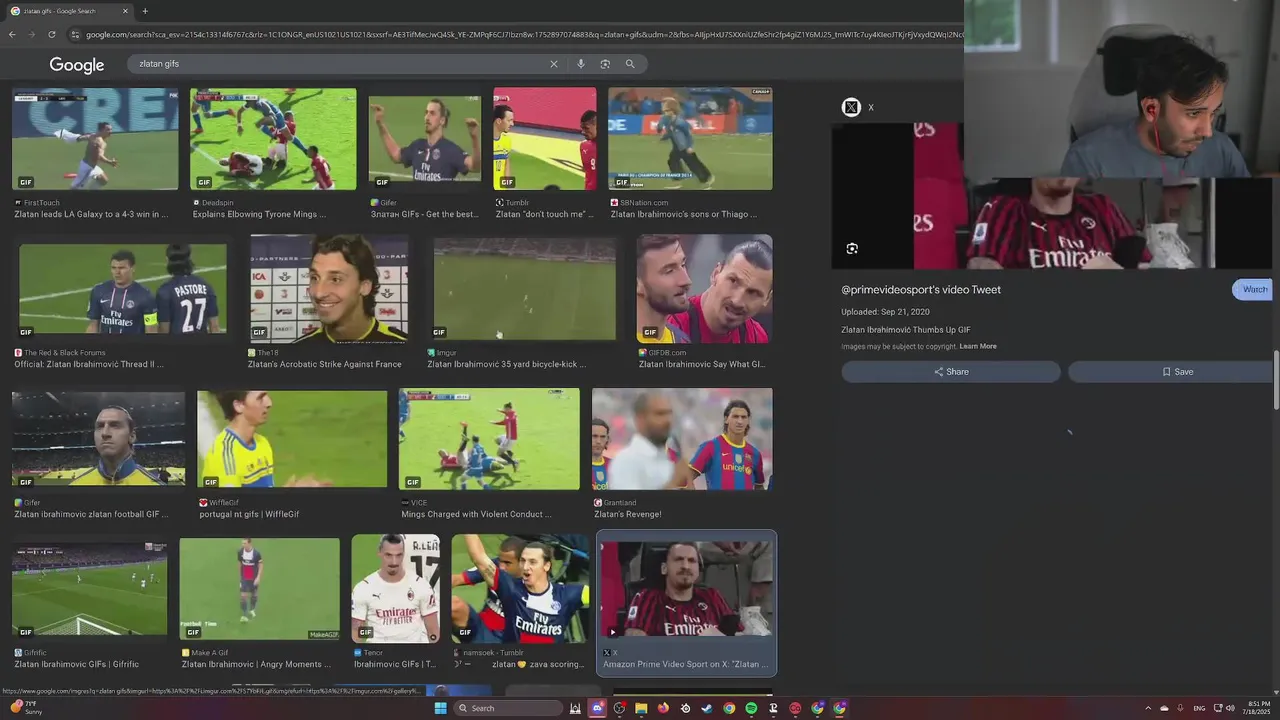This screenshot has height=720, width=1280.
Task: Clear the search box with the X icon
Action: [553, 64]
